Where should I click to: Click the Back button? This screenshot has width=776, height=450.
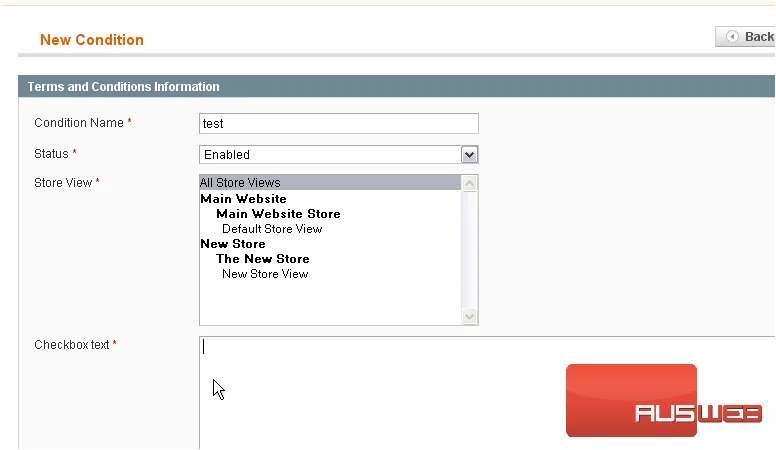(745, 37)
